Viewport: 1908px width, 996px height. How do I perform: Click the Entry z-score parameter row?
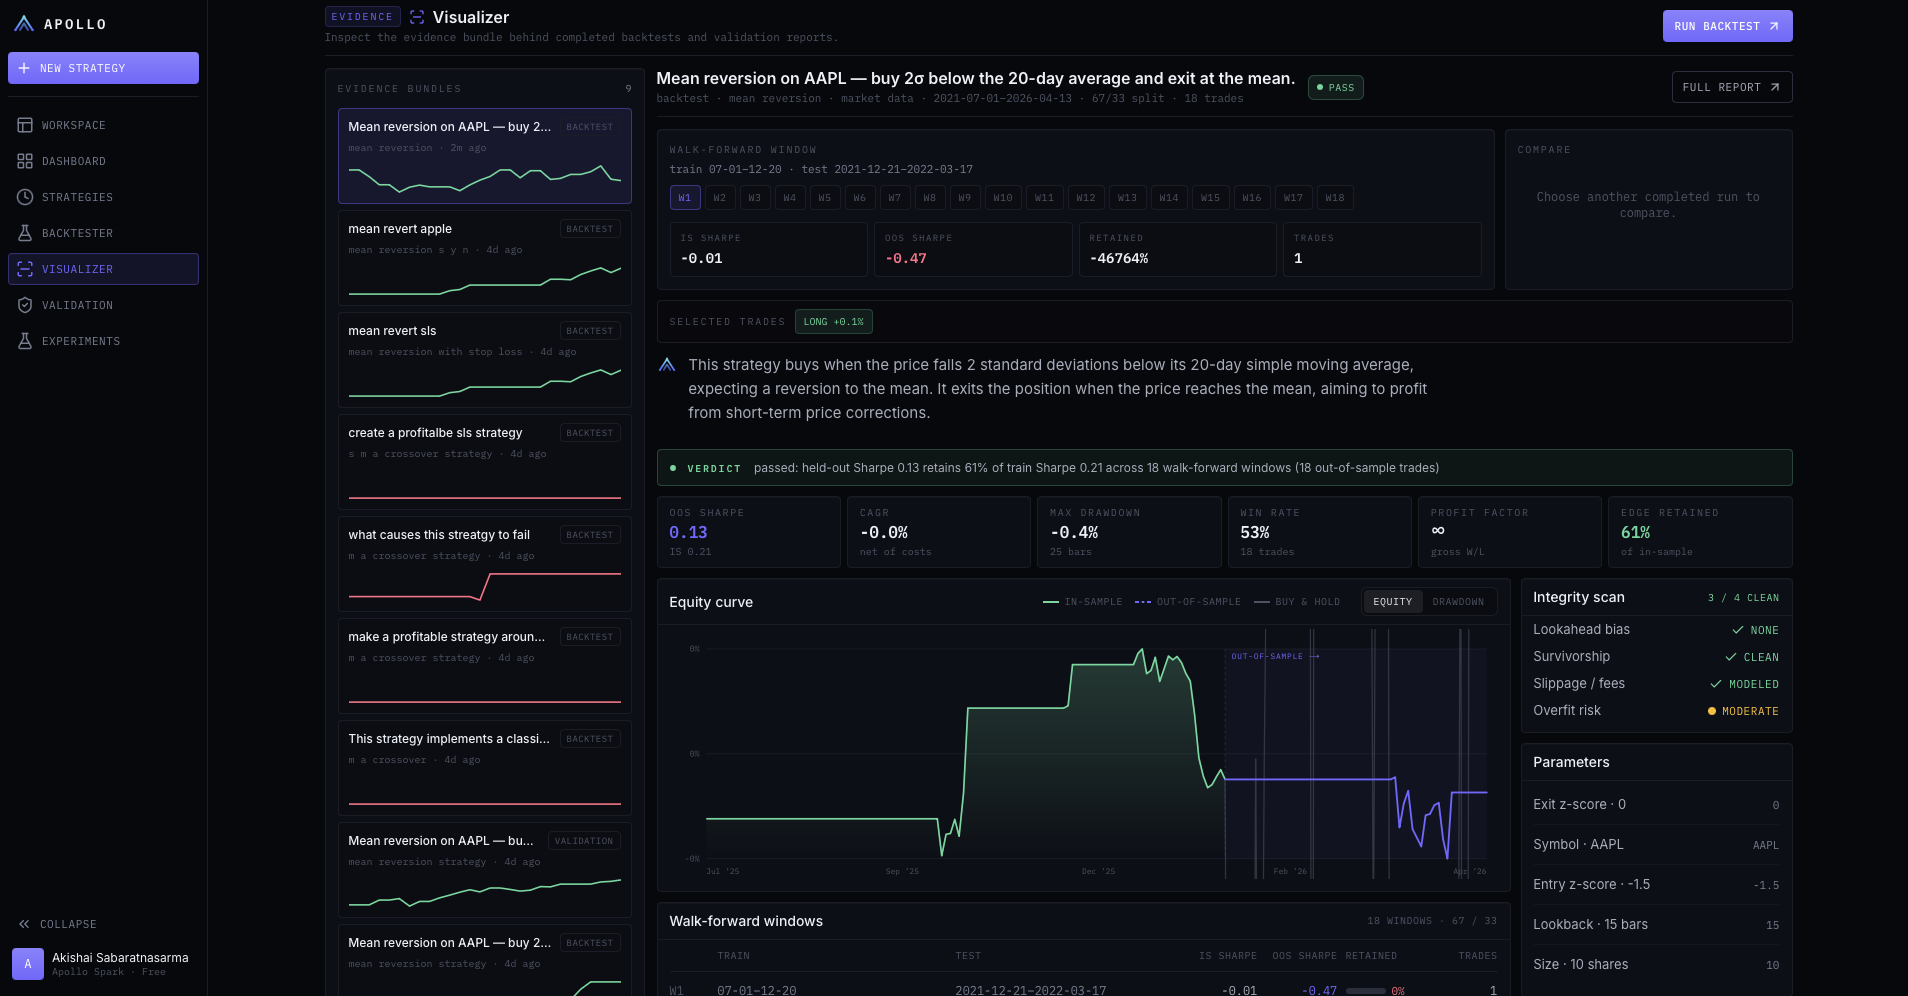(1656, 885)
